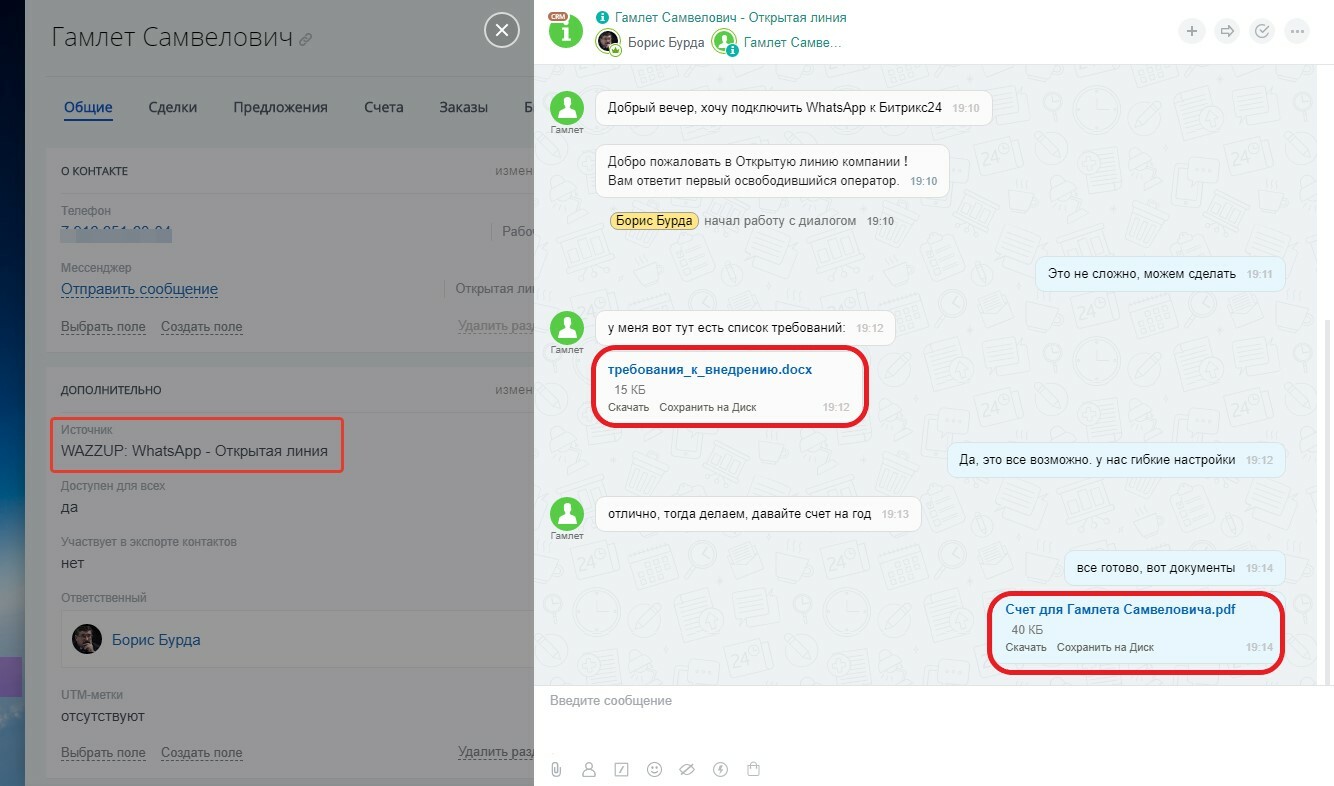
Task: Open quick answers lightning icon
Action: (720, 769)
